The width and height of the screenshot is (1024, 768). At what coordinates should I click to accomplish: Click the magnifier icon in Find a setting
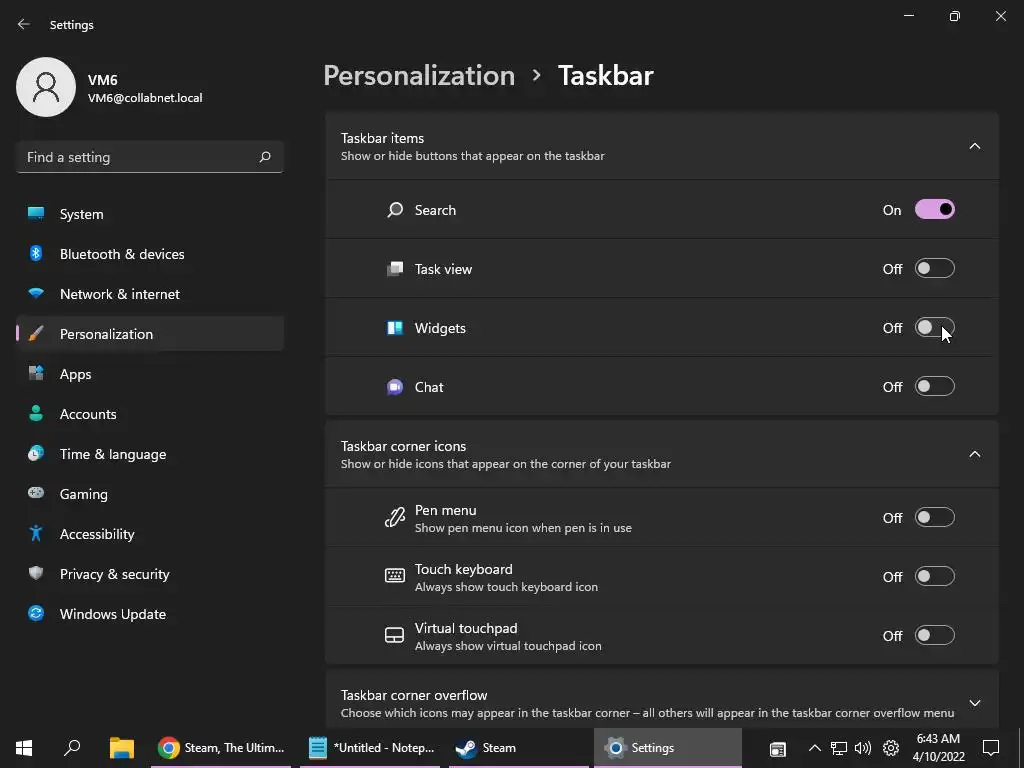pos(264,157)
